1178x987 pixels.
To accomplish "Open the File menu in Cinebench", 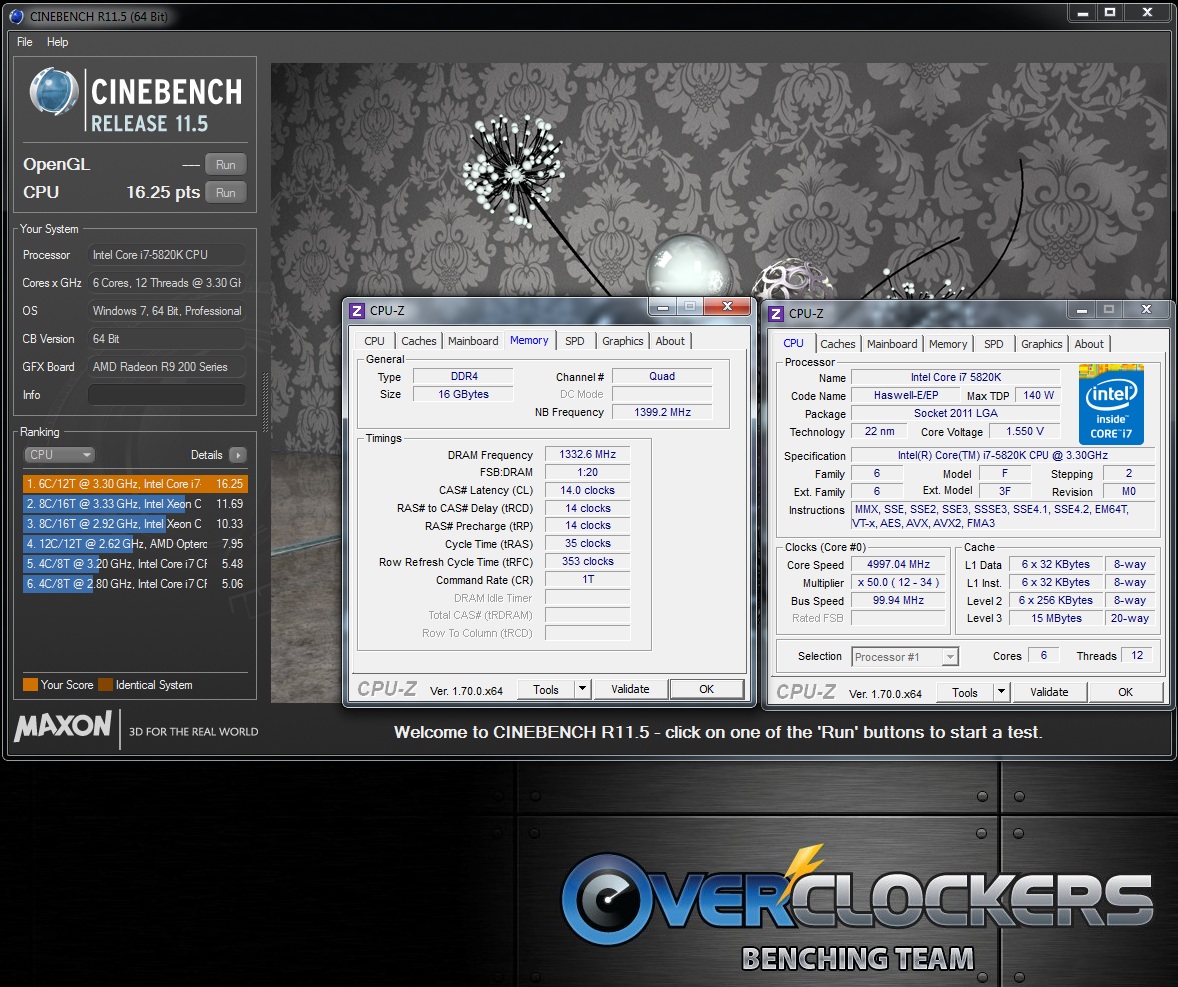I will pyautogui.click(x=25, y=42).
